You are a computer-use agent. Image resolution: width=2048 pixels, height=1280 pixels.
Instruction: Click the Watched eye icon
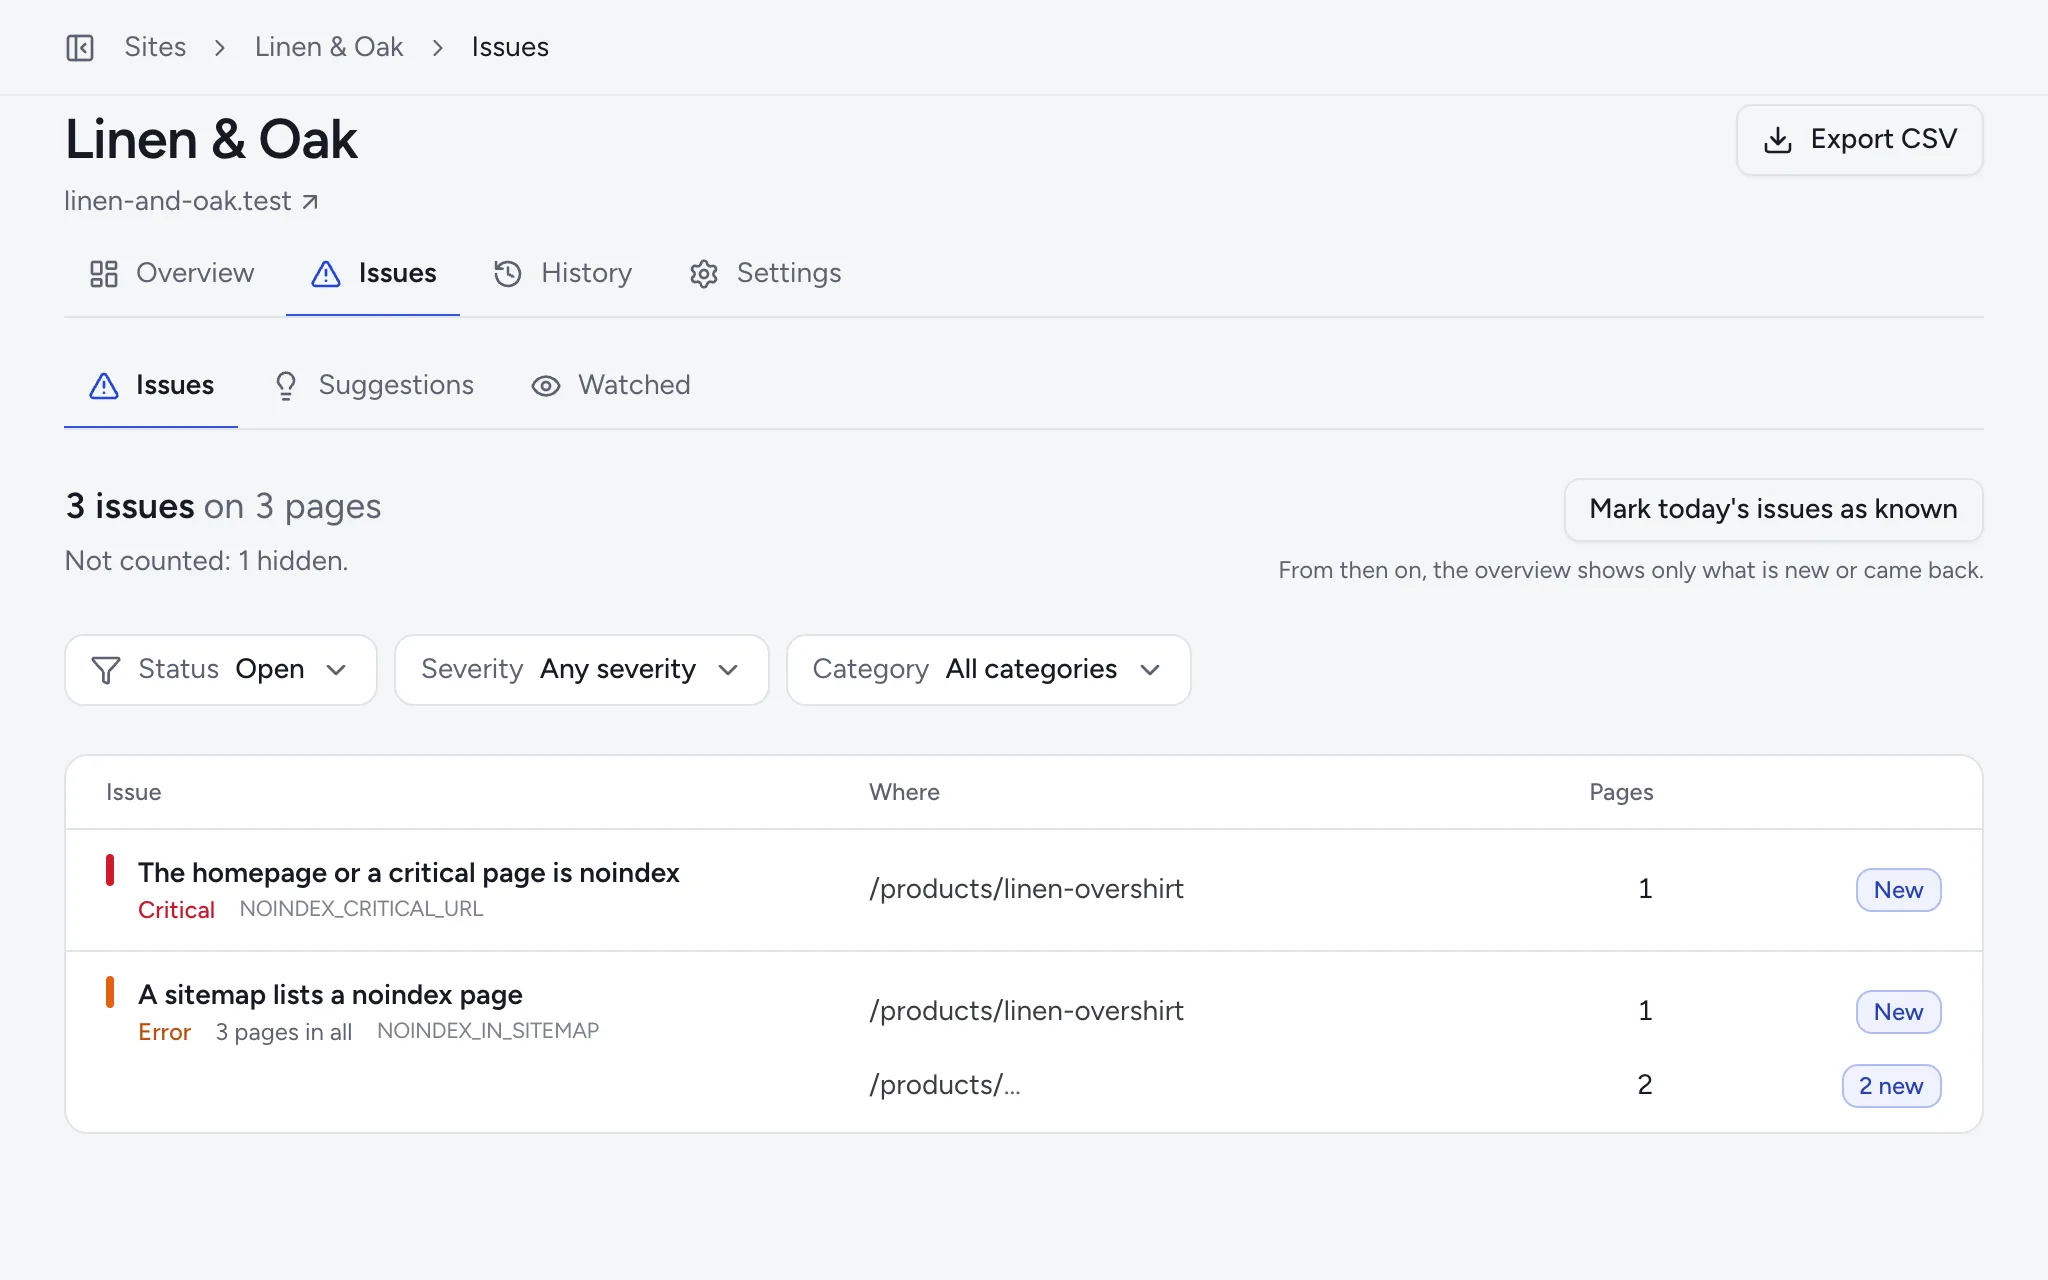(x=546, y=386)
